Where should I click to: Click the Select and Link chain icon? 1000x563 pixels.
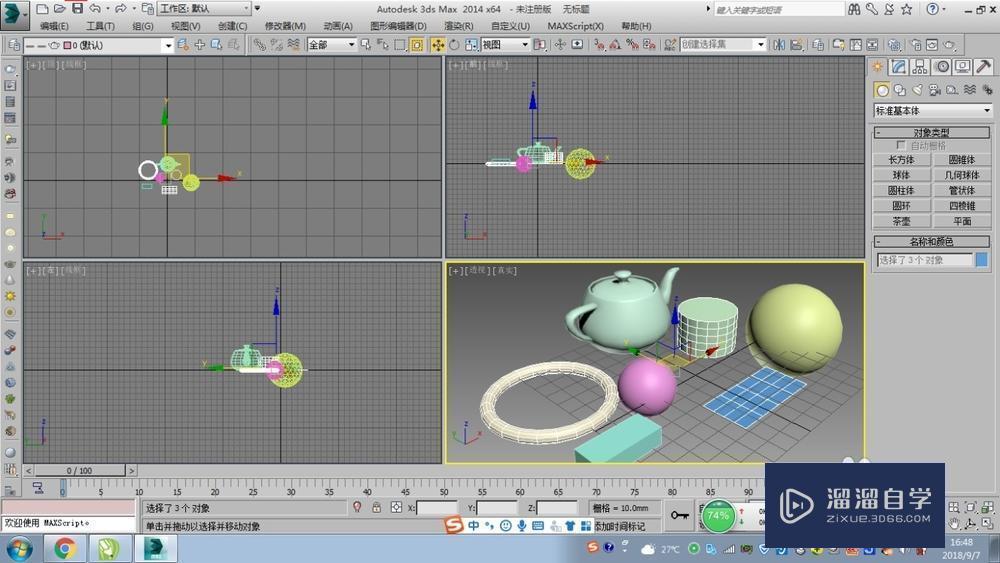point(259,45)
